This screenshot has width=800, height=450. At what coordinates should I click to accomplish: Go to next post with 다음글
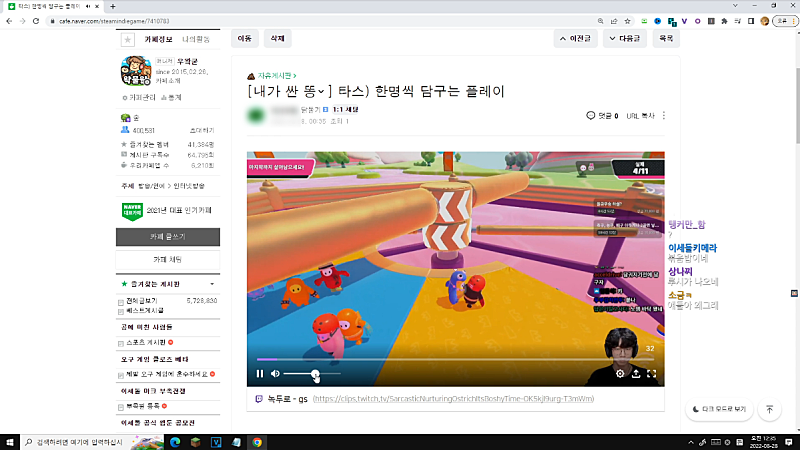tap(624, 39)
